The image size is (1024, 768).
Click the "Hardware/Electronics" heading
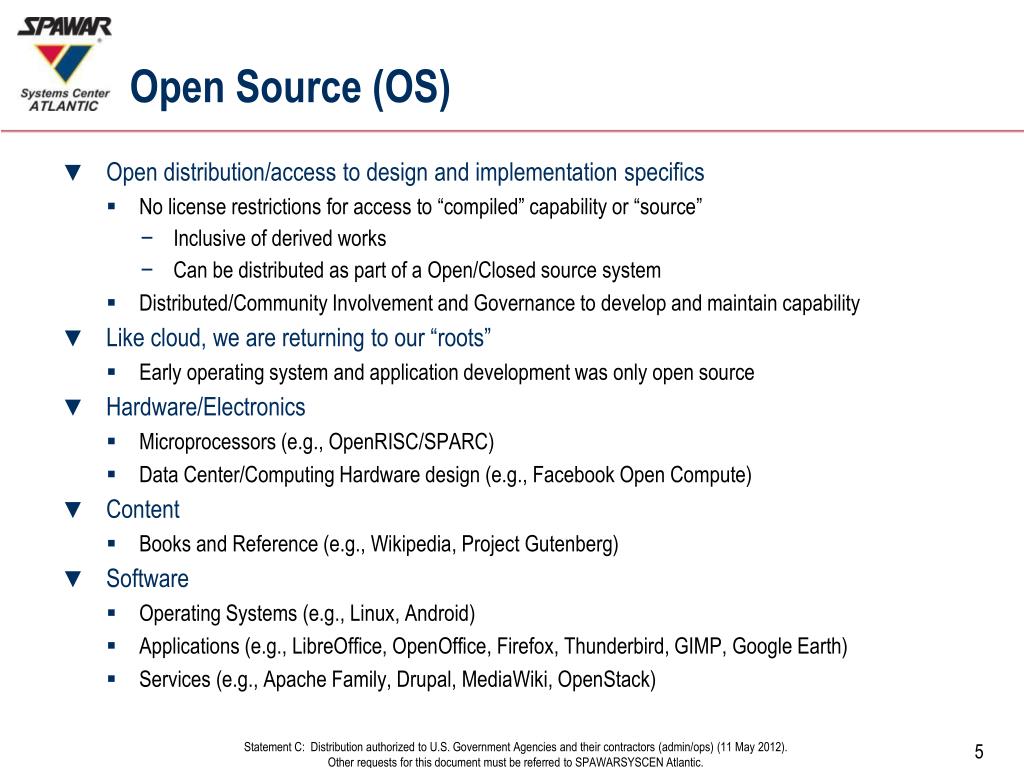206,408
